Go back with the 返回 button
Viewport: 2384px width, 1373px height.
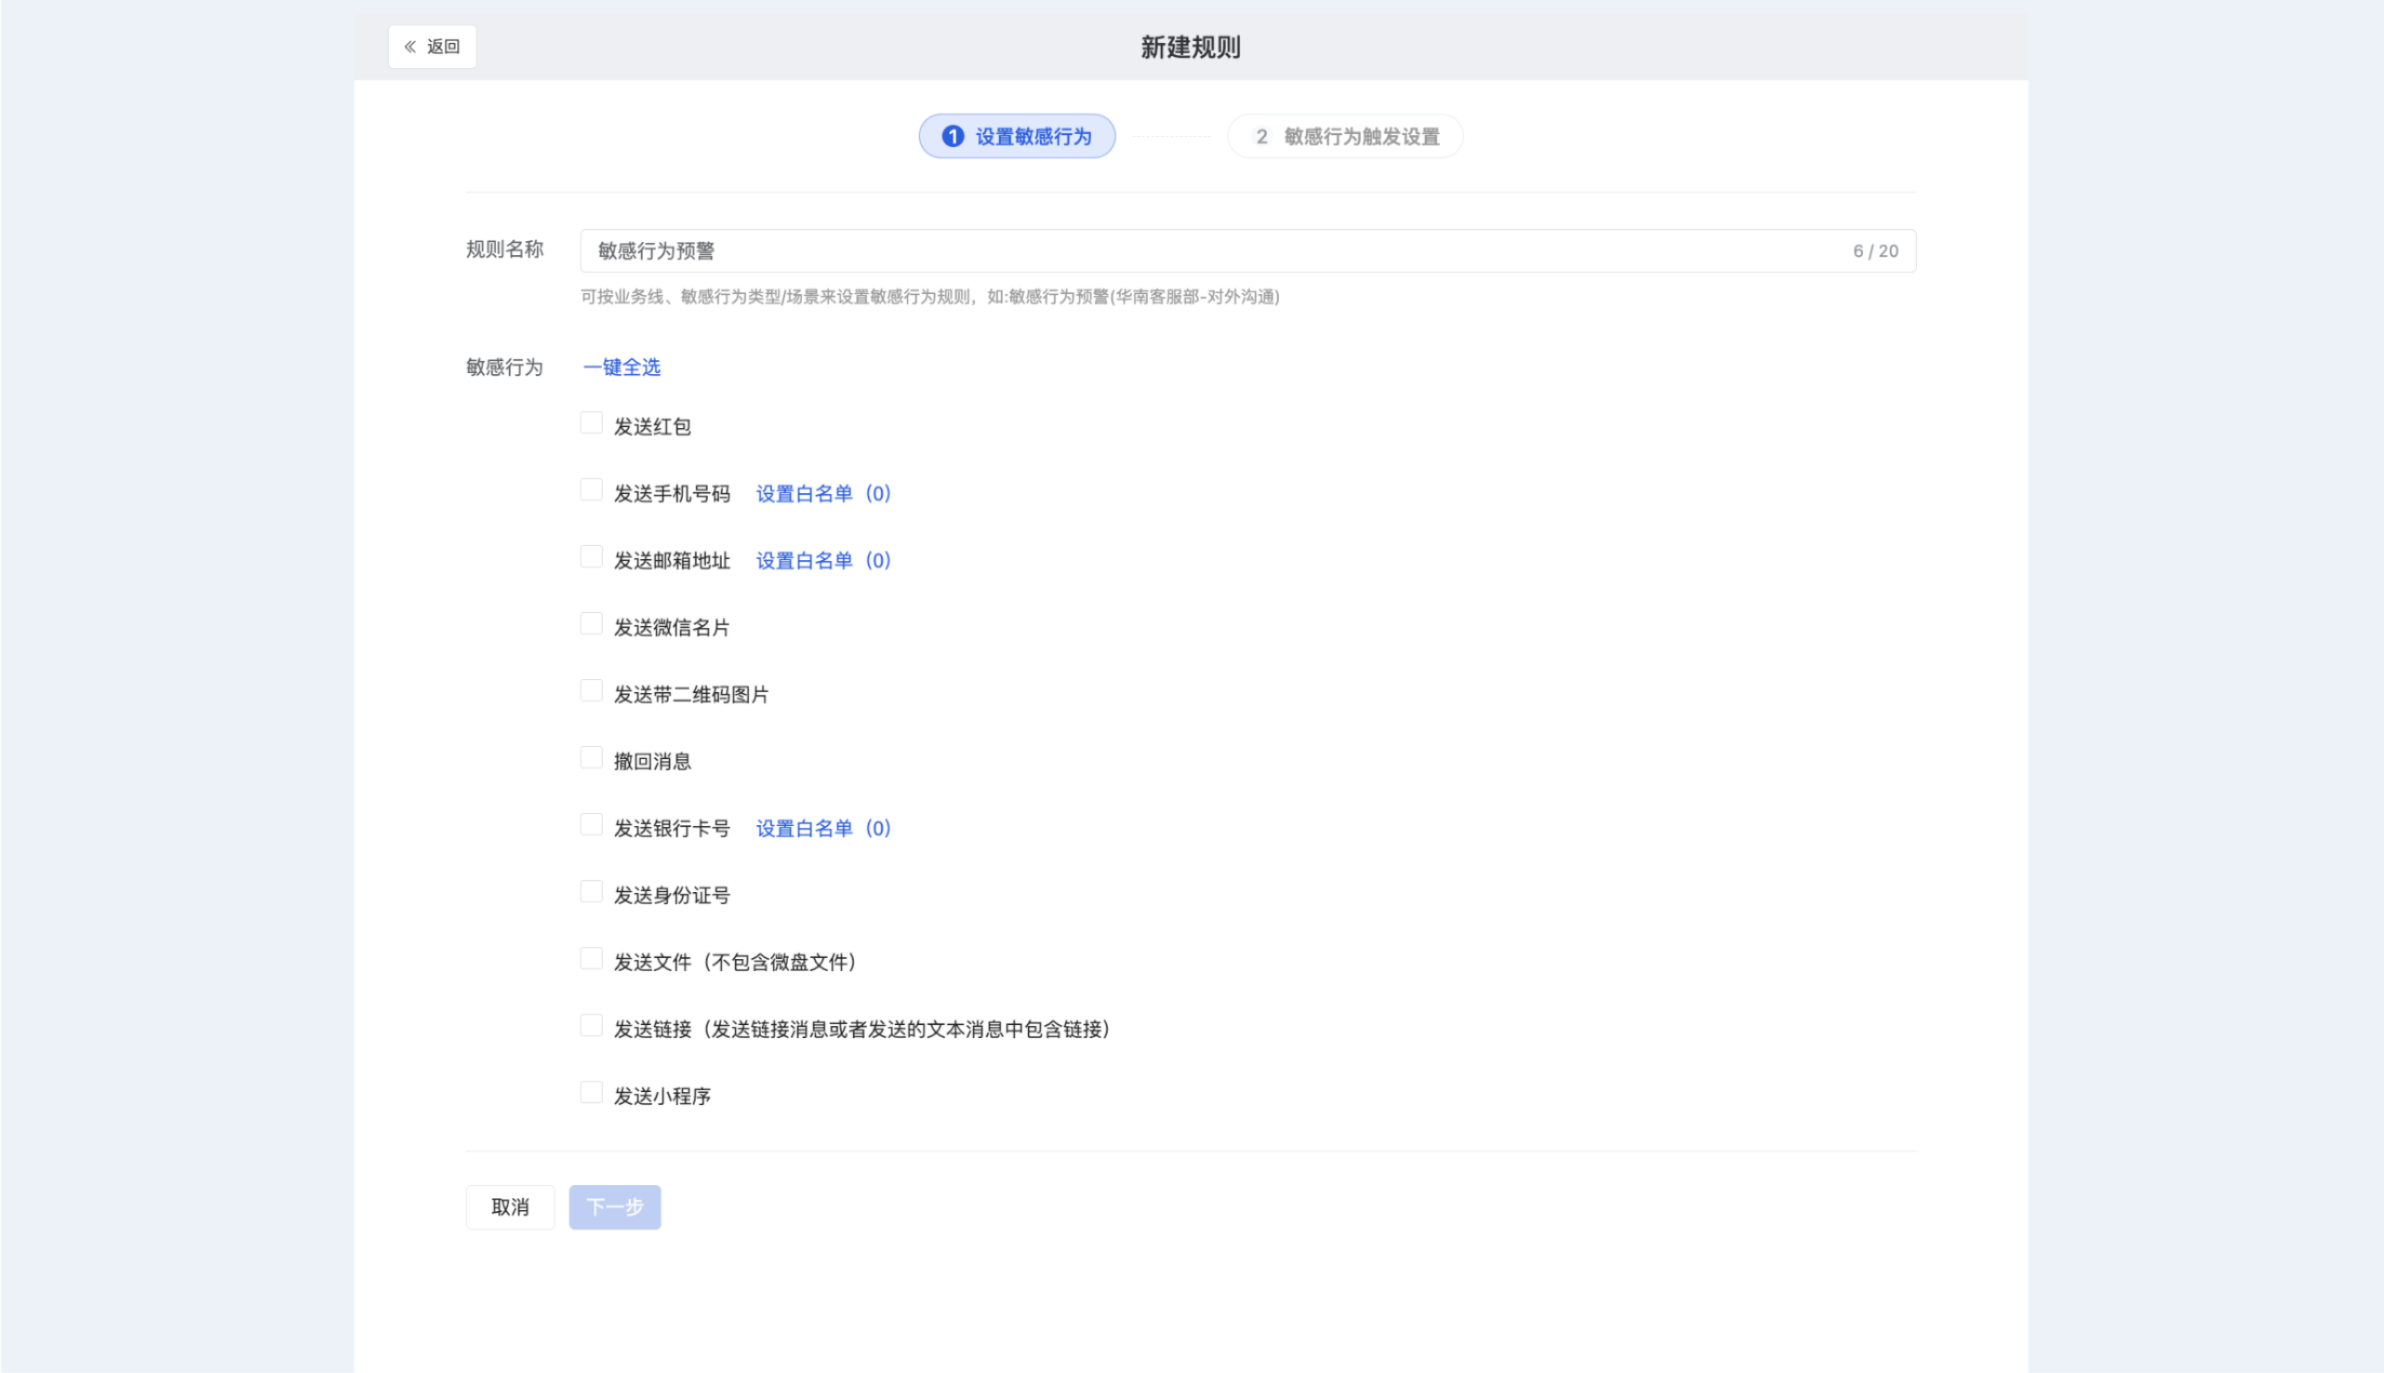[x=432, y=47]
